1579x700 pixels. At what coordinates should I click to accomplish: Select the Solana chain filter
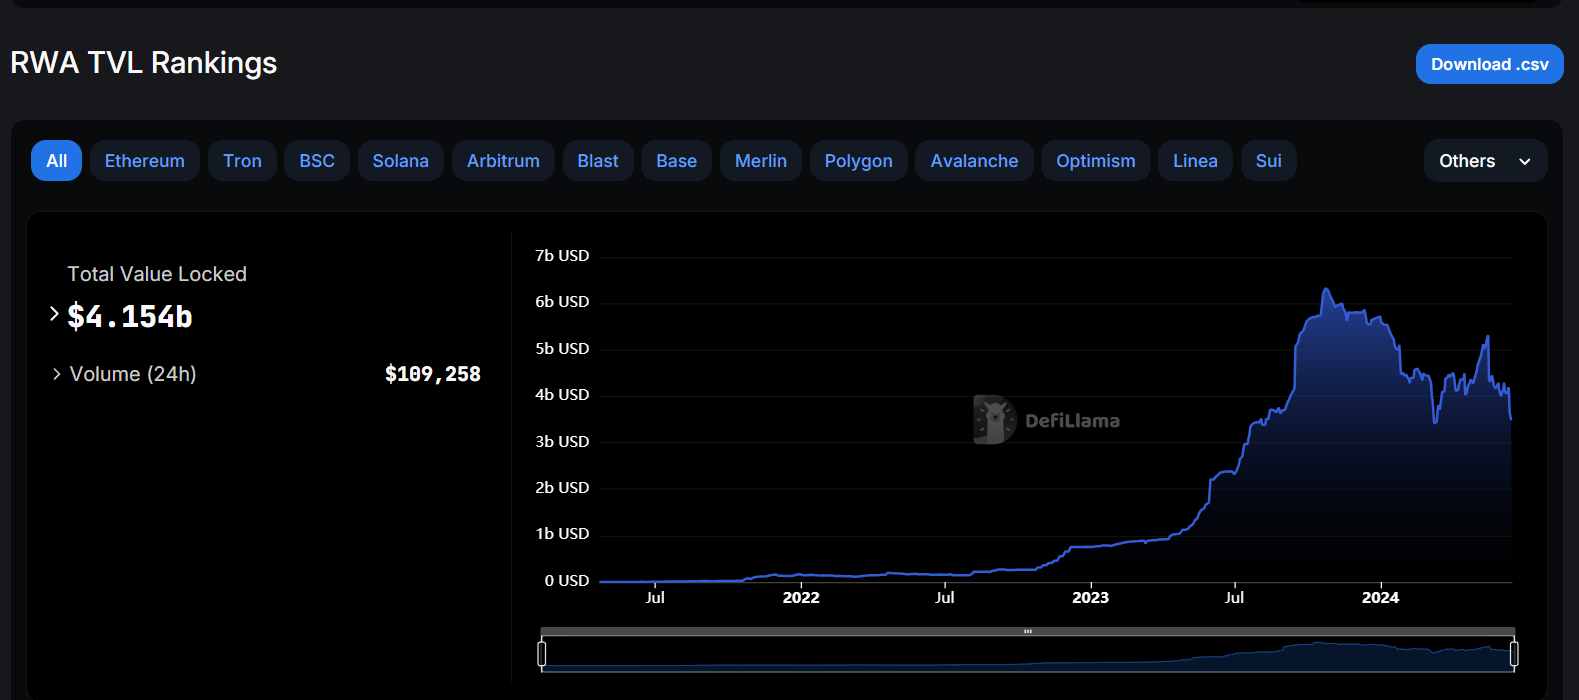401,161
